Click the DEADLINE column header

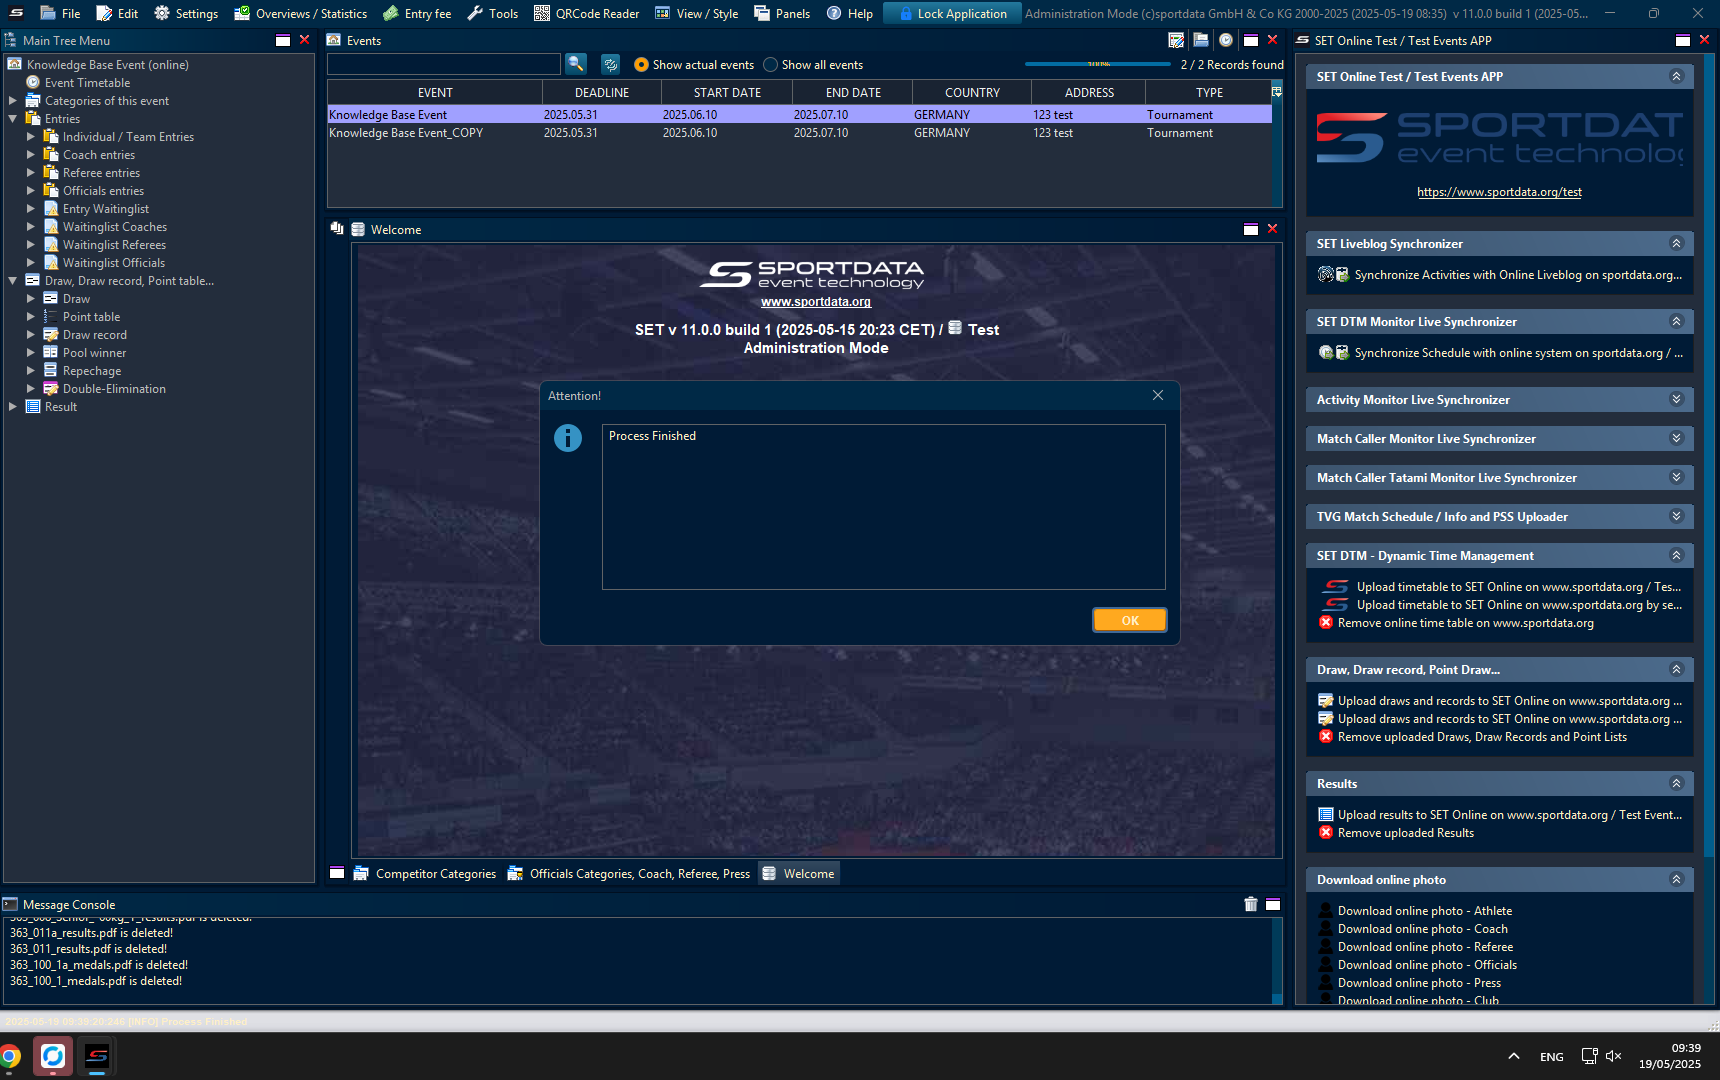(x=602, y=92)
